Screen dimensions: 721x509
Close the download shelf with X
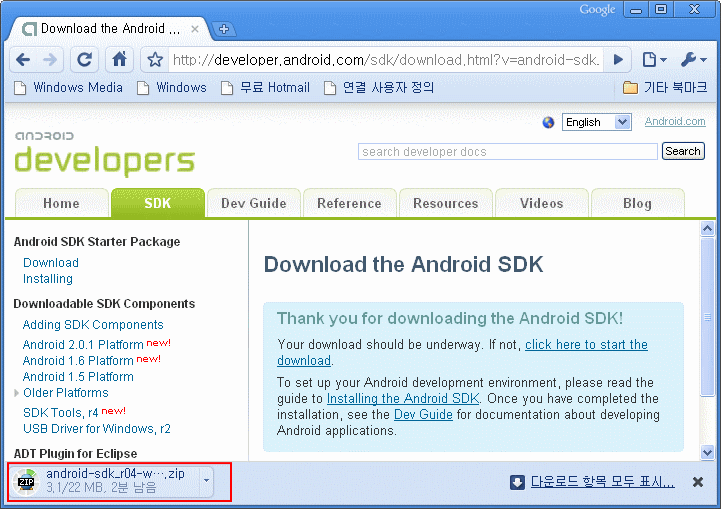point(698,482)
